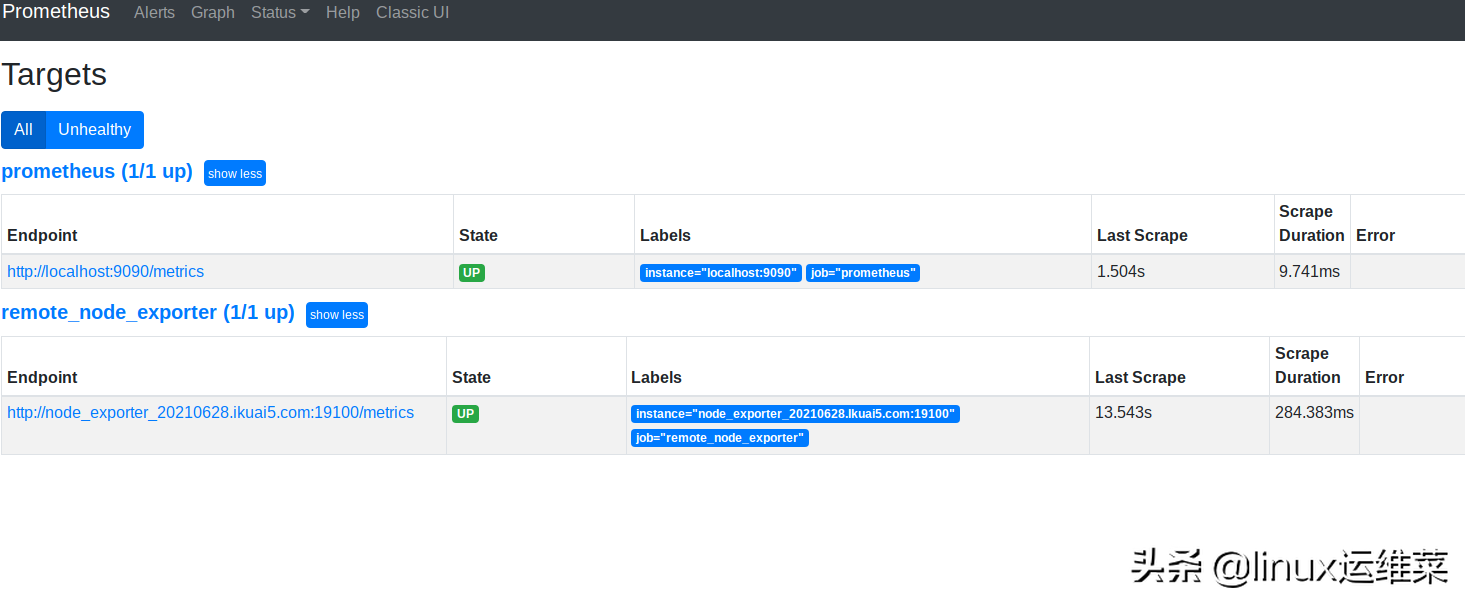The height and width of the screenshot is (603, 1465).
Task: Select the 13.543s last scrape value
Action: pos(1123,412)
